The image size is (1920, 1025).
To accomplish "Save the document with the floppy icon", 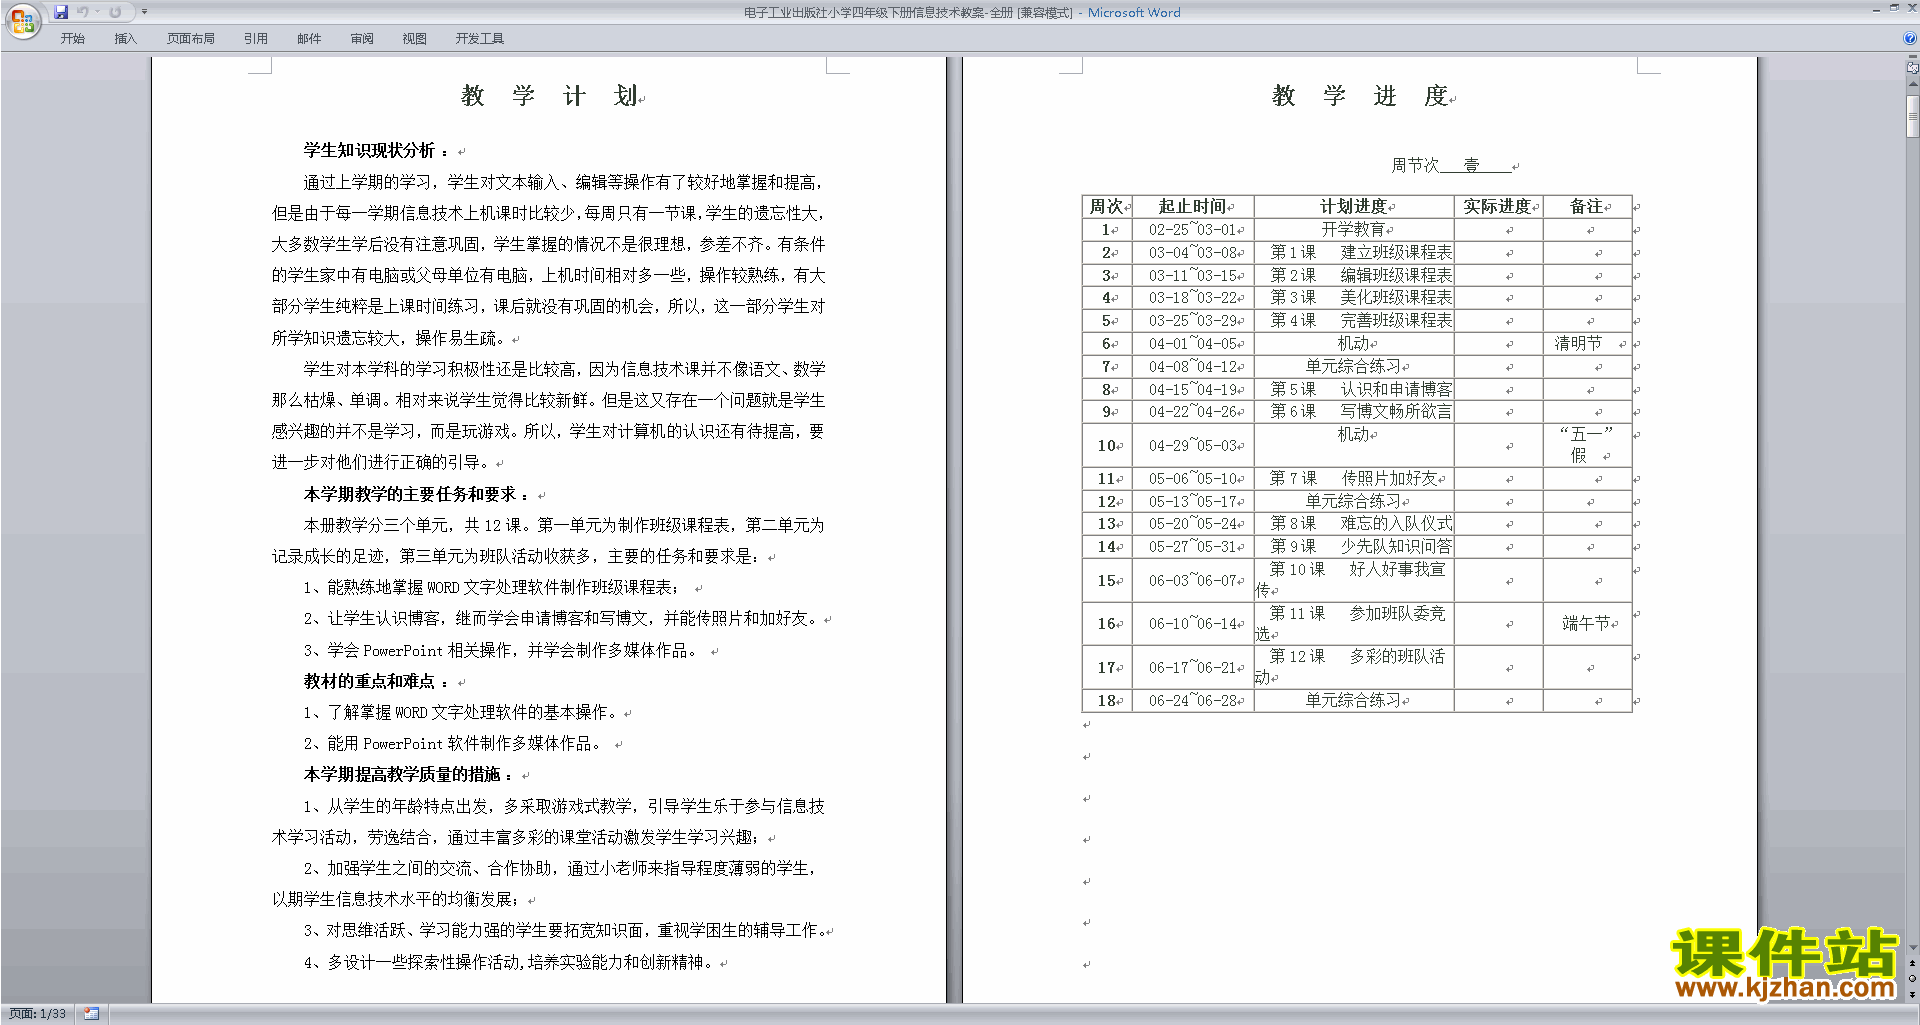I will pos(61,12).
